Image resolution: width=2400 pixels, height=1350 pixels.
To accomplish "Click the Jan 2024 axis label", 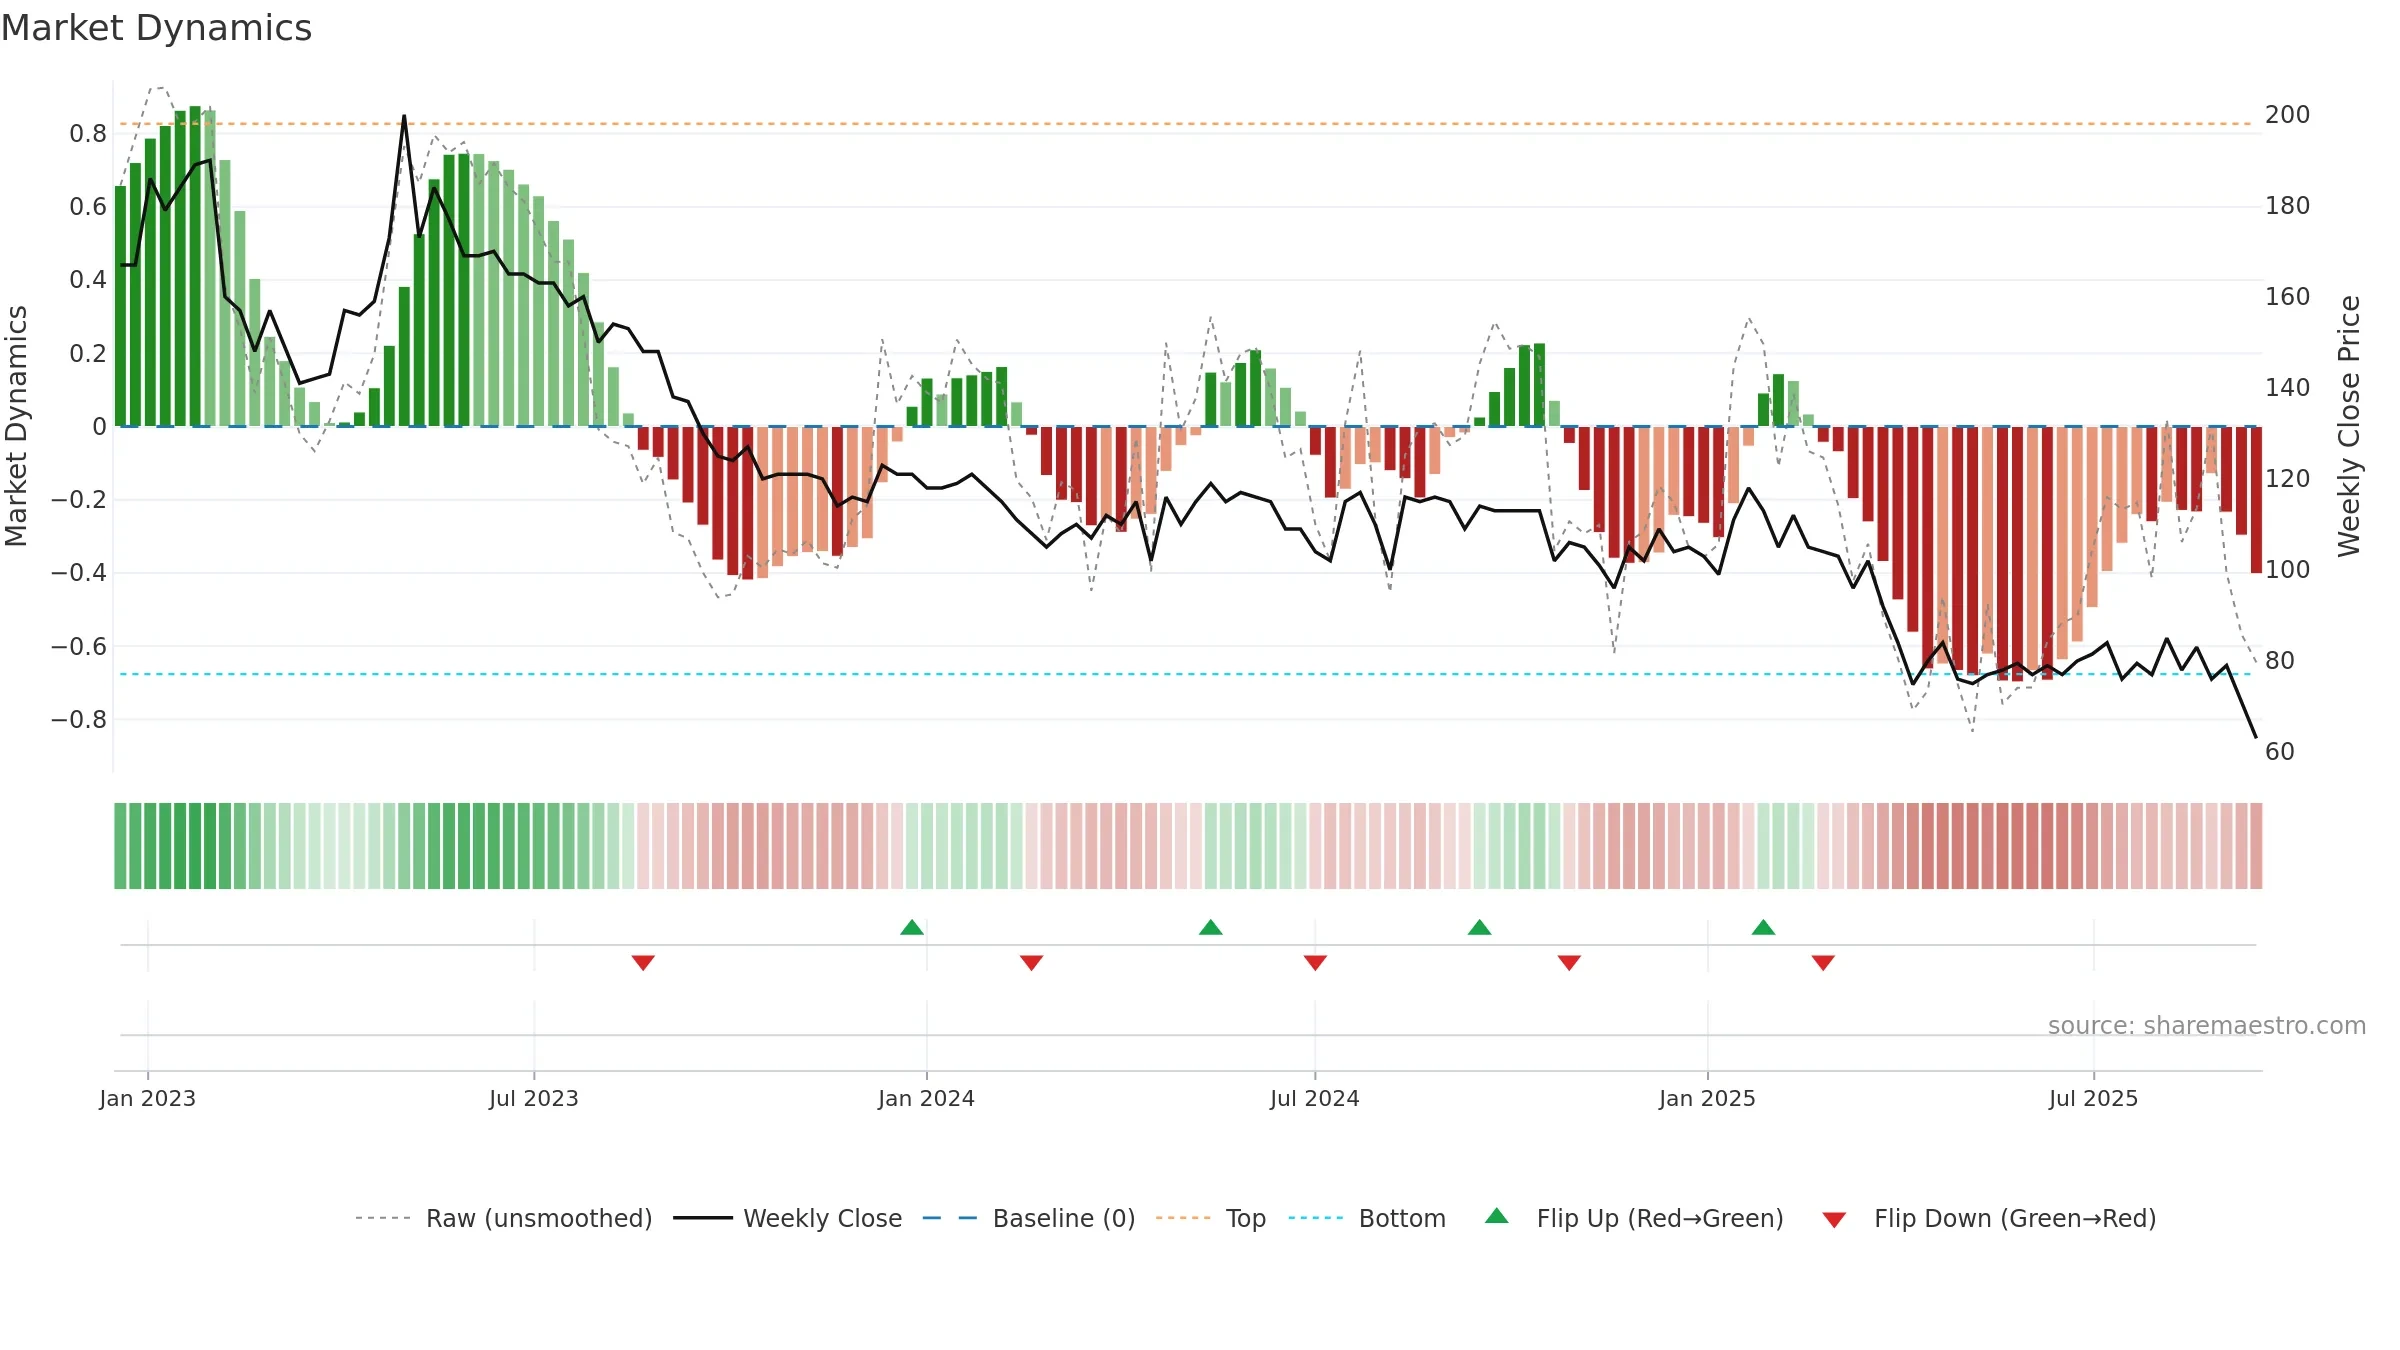I will tap(927, 1098).
